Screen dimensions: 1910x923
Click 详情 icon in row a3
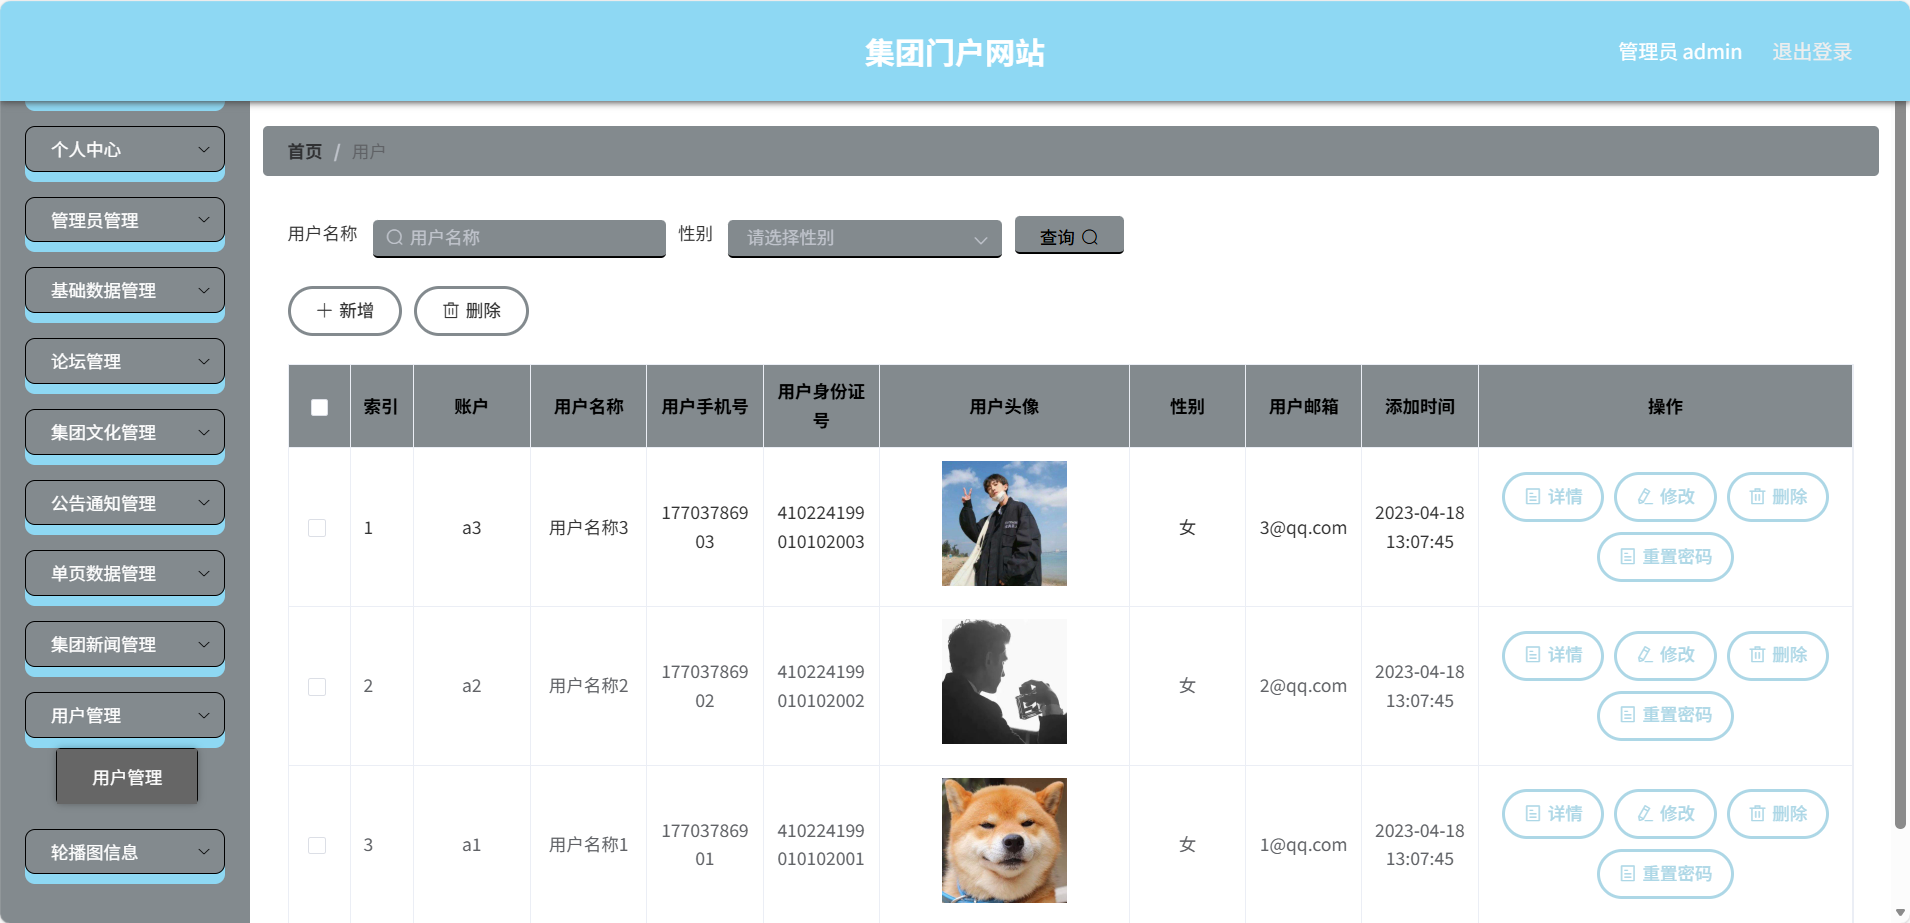tap(1533, 497)
